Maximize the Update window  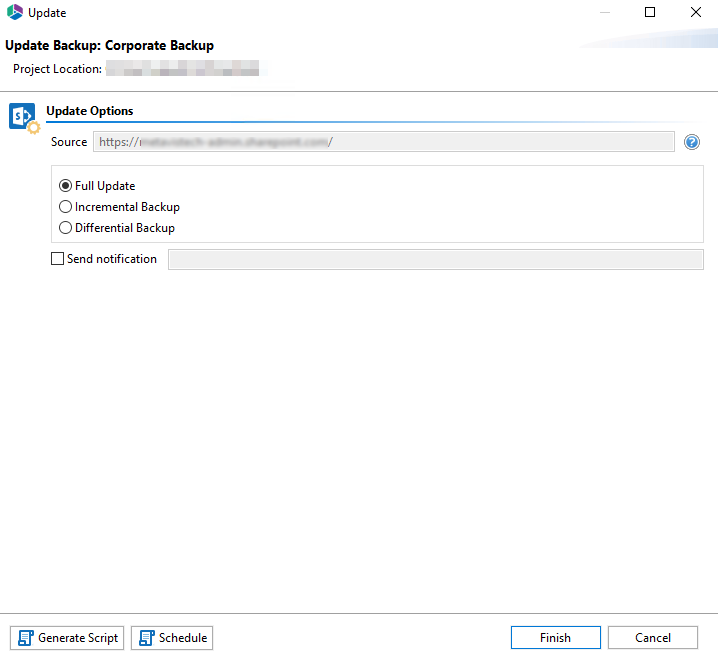pyautogui.click(x=650, y=12)
